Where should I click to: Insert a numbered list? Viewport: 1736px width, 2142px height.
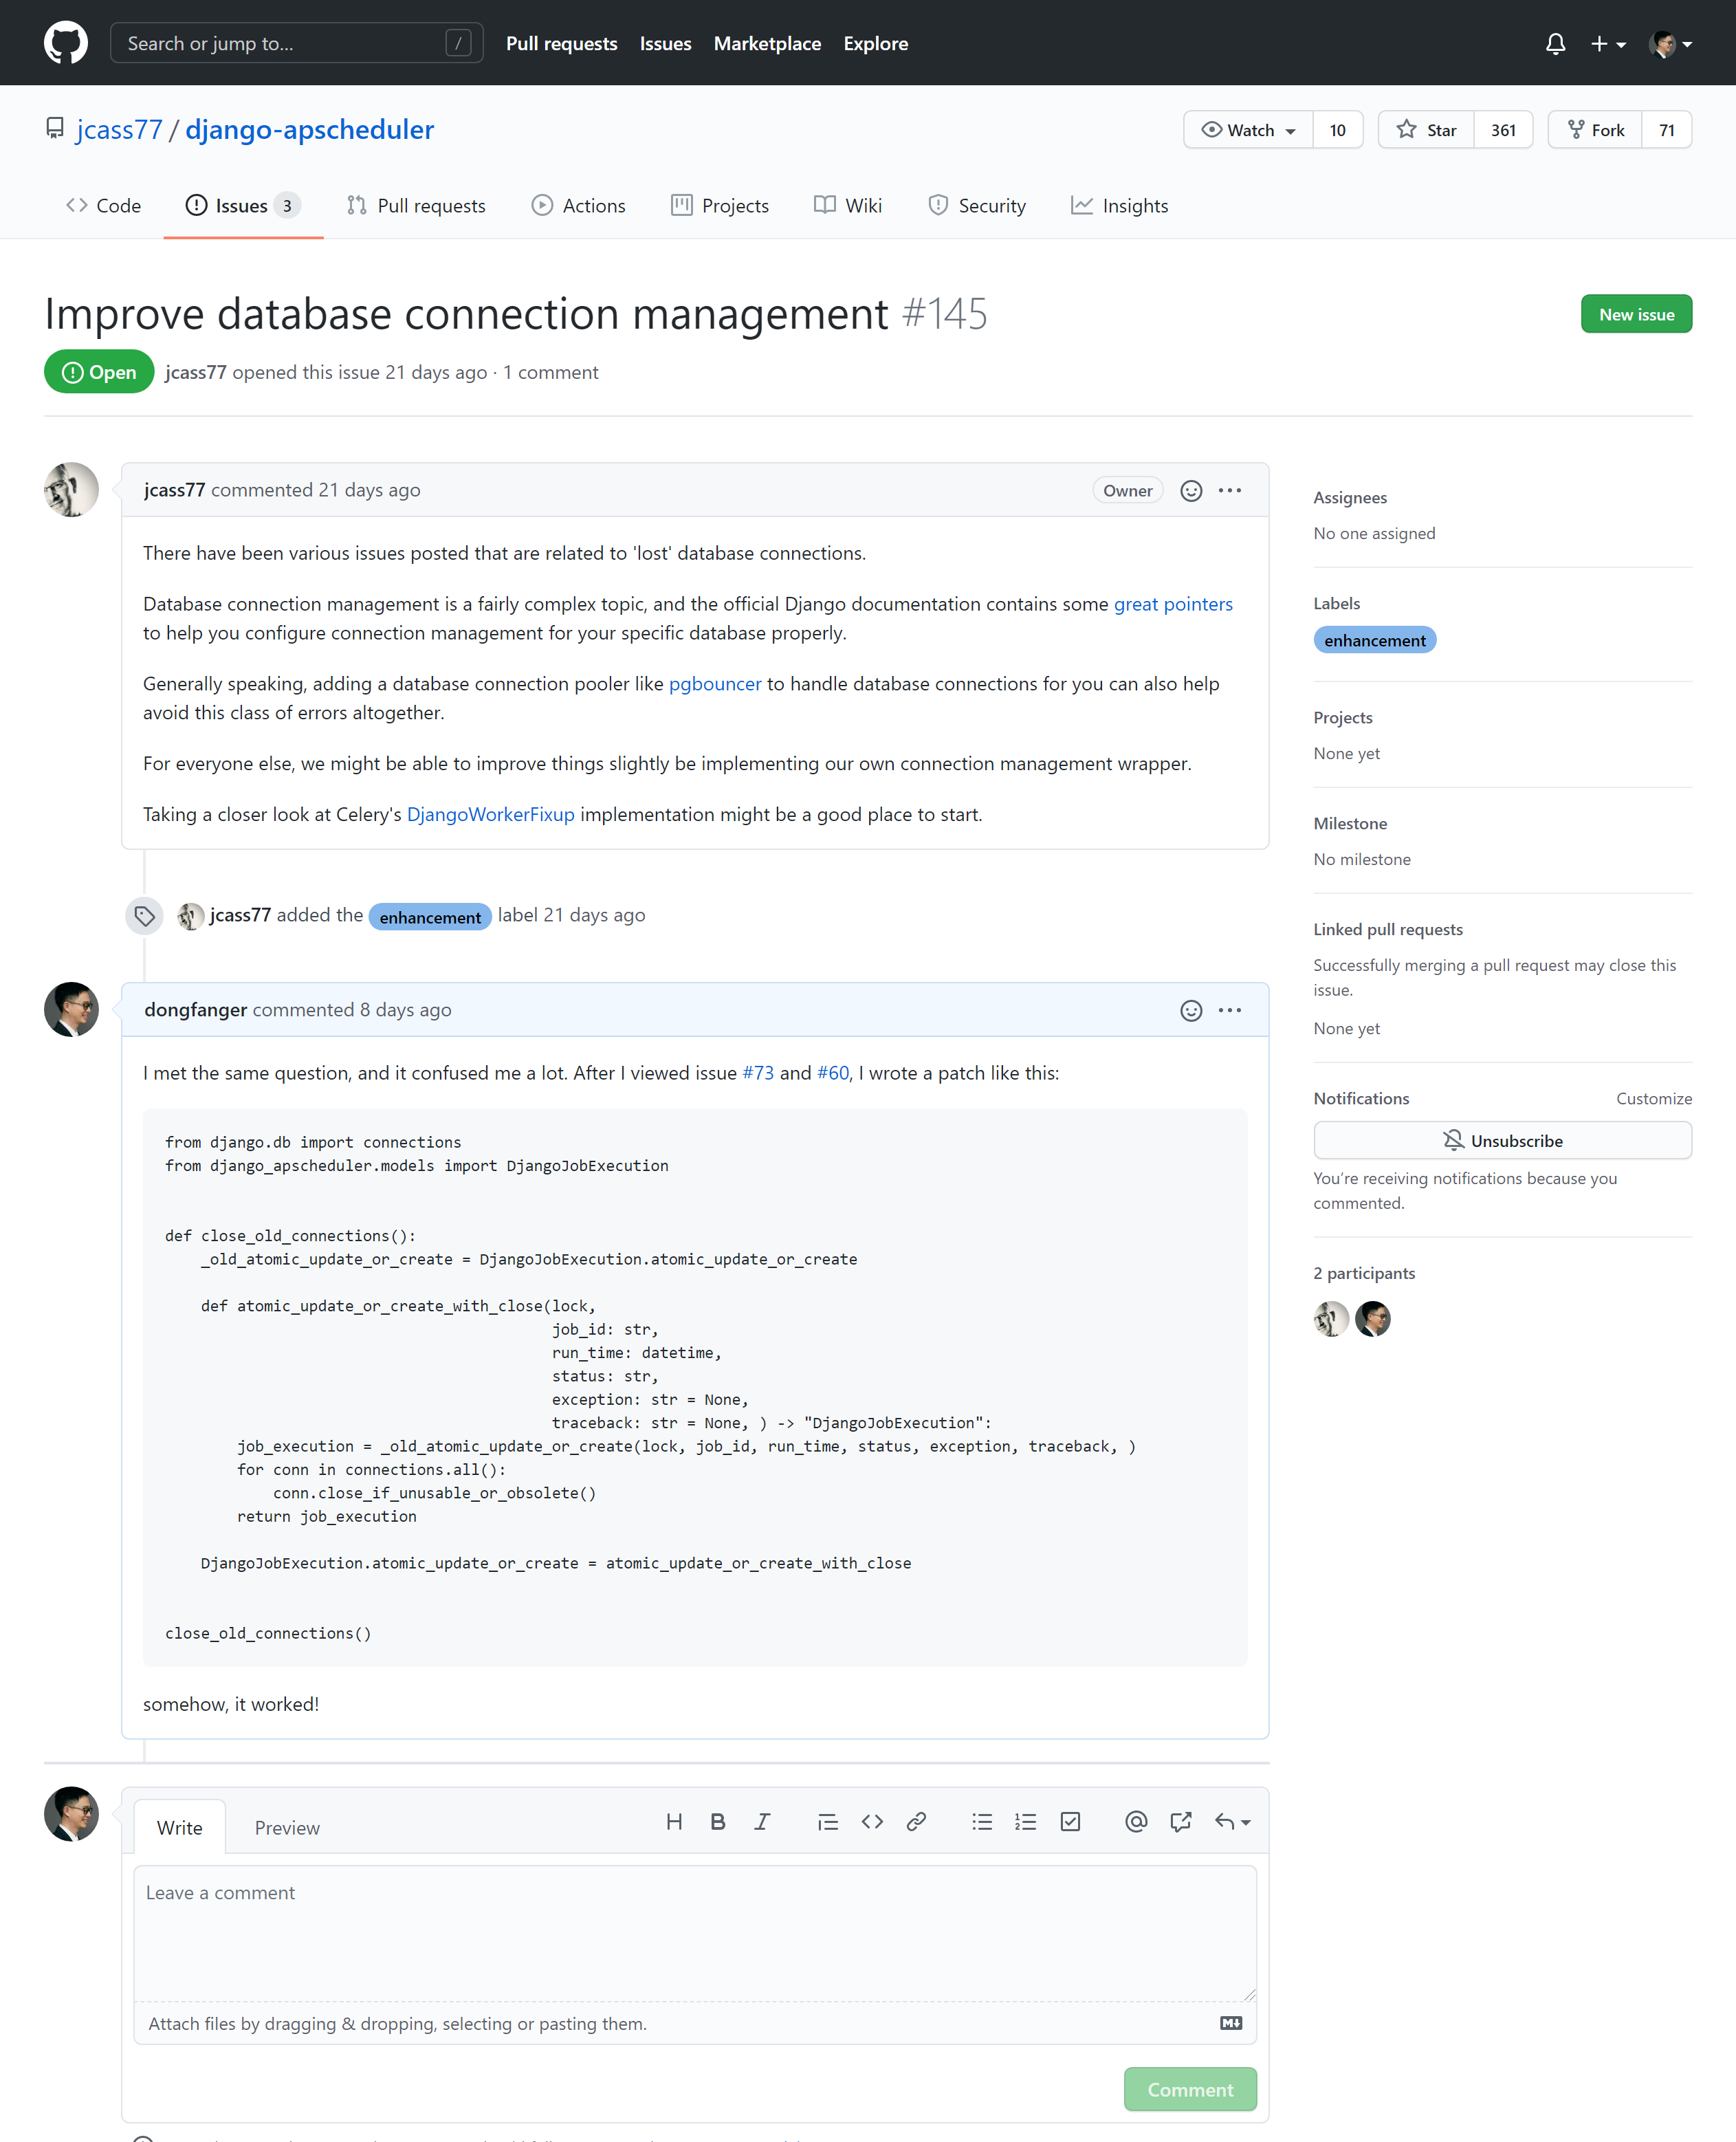pyautogui.click(x=1026, y=1822)
